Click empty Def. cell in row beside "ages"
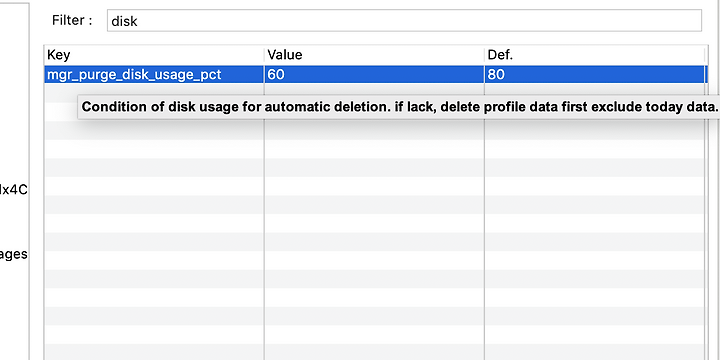The image size is (720, 360). pyautogui.click(x=595, y=260)
